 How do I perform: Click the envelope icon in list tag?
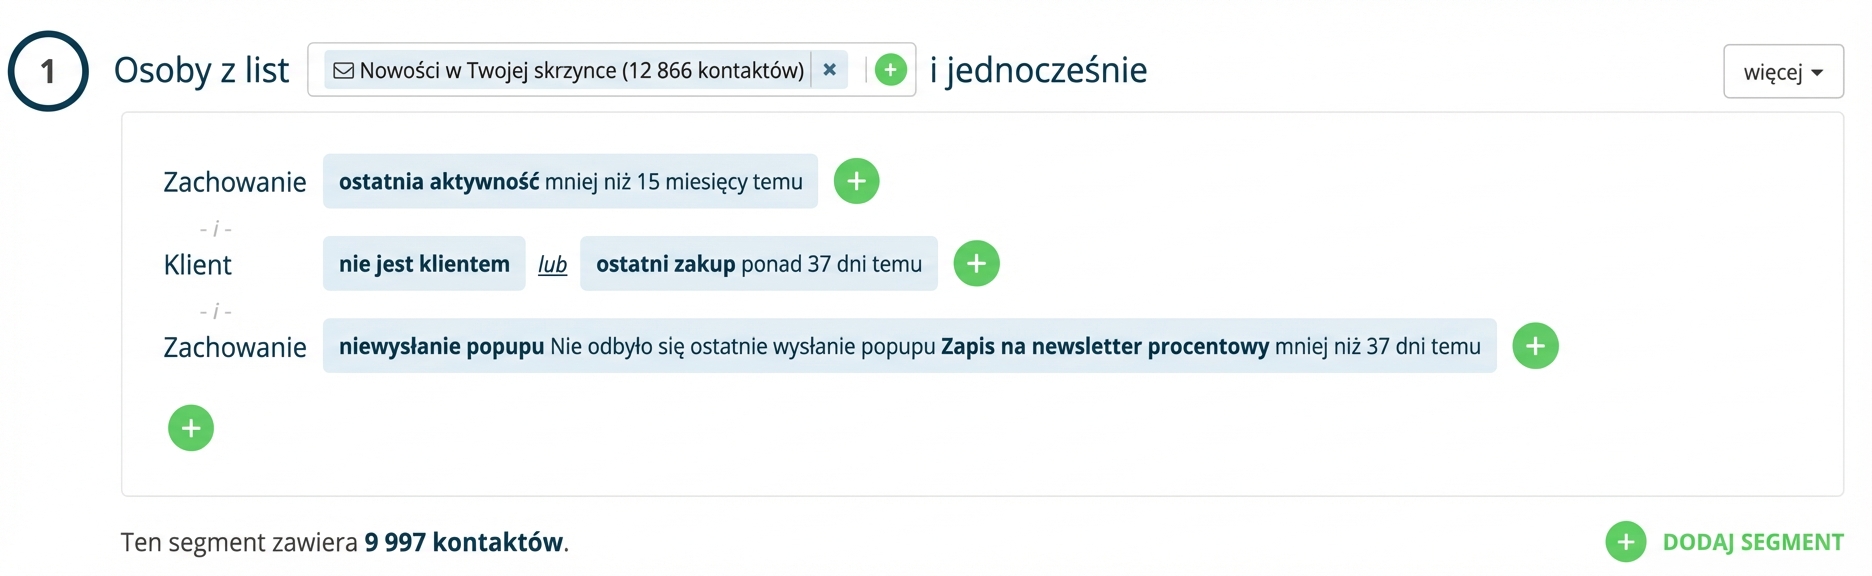pyautogui.click(x=343, y=71)
